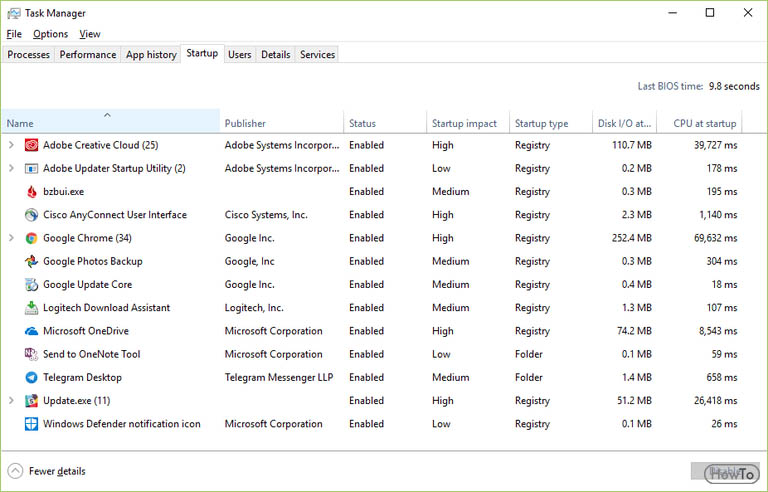Select the Google Photos Backup row name
The width and height of the screenshot is (768, 492).
(93, 261)
